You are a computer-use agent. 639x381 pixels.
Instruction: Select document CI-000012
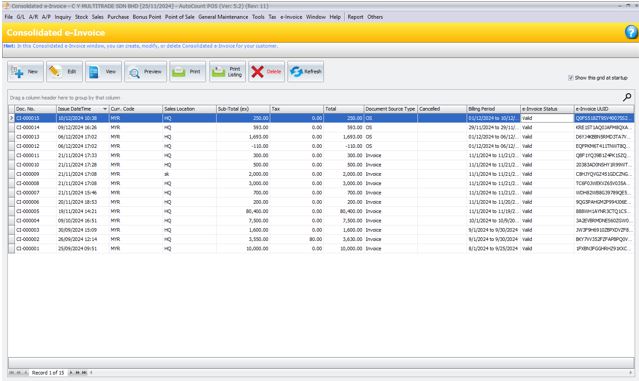(x=28, y=146)
